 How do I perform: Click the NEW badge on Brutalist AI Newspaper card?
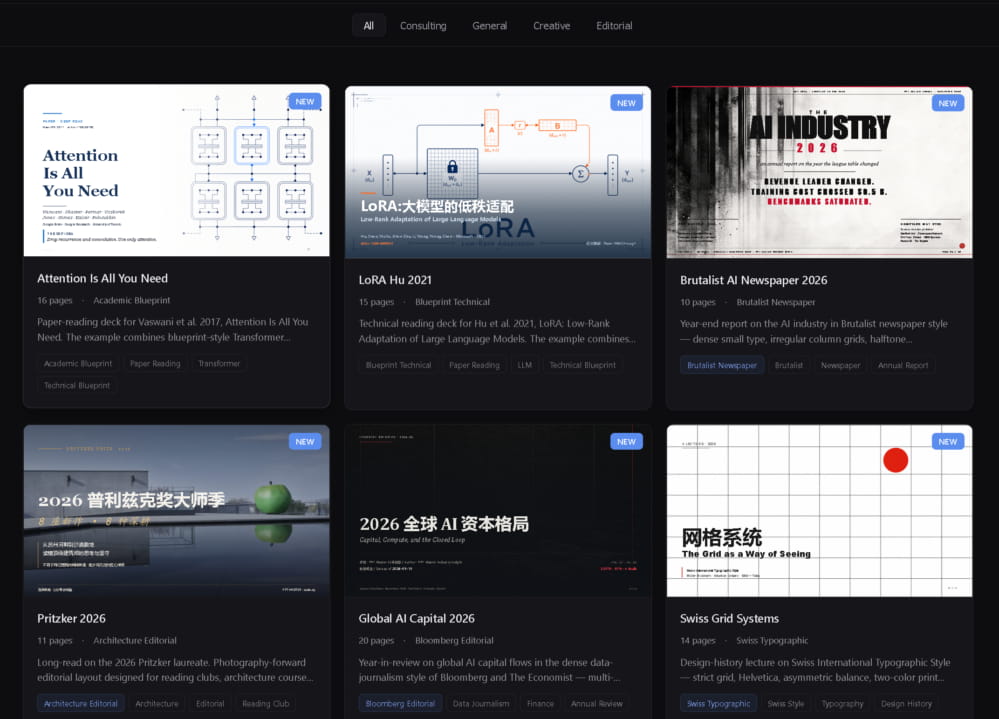pyautogui.click(x=947, y=103)
